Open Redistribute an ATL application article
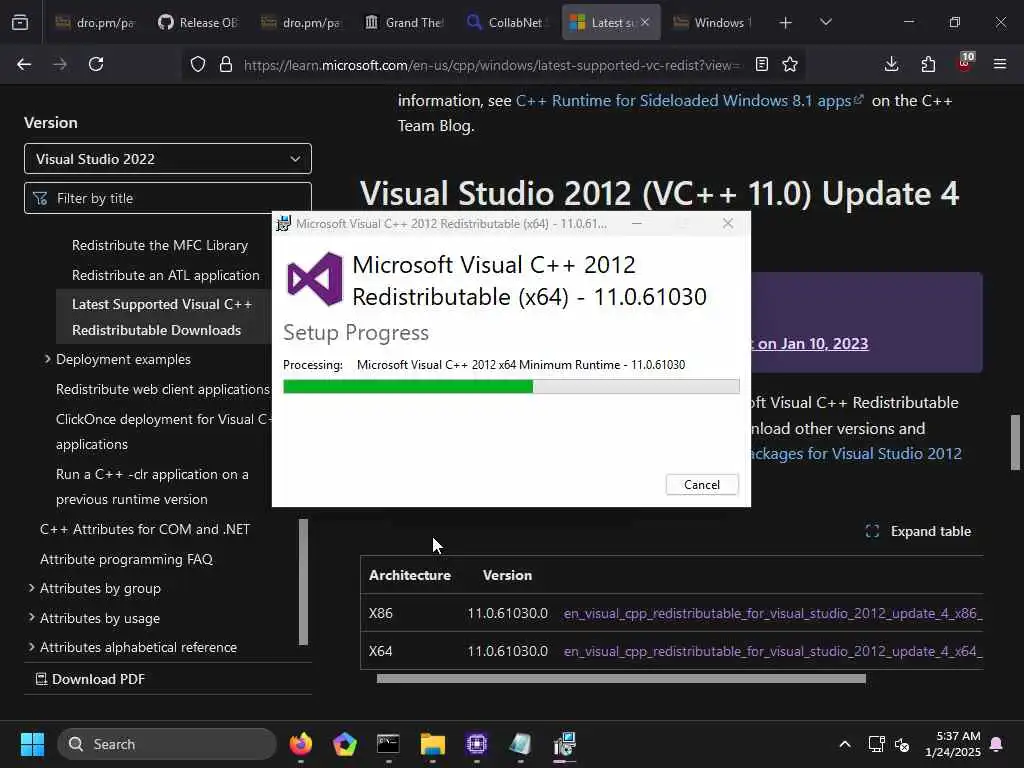Image resolution: width=1024 pixels, height=768 pixels. tap(166, 276)
